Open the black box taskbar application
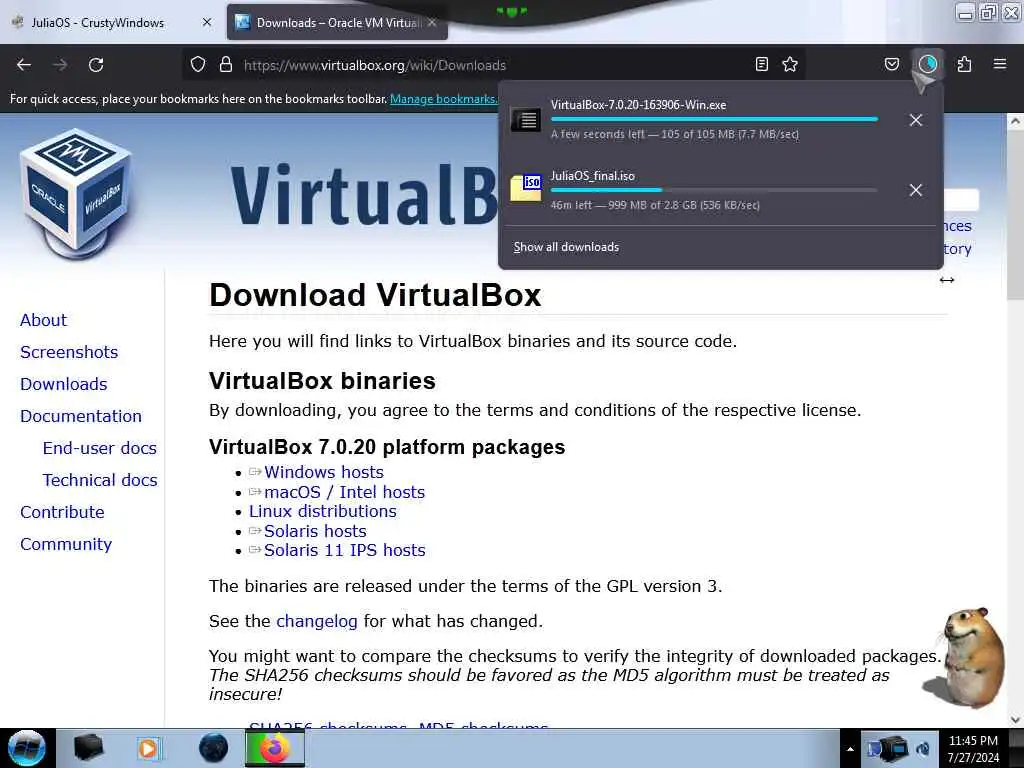Screen dimensions: 1024x768 (x=88, y=748)
